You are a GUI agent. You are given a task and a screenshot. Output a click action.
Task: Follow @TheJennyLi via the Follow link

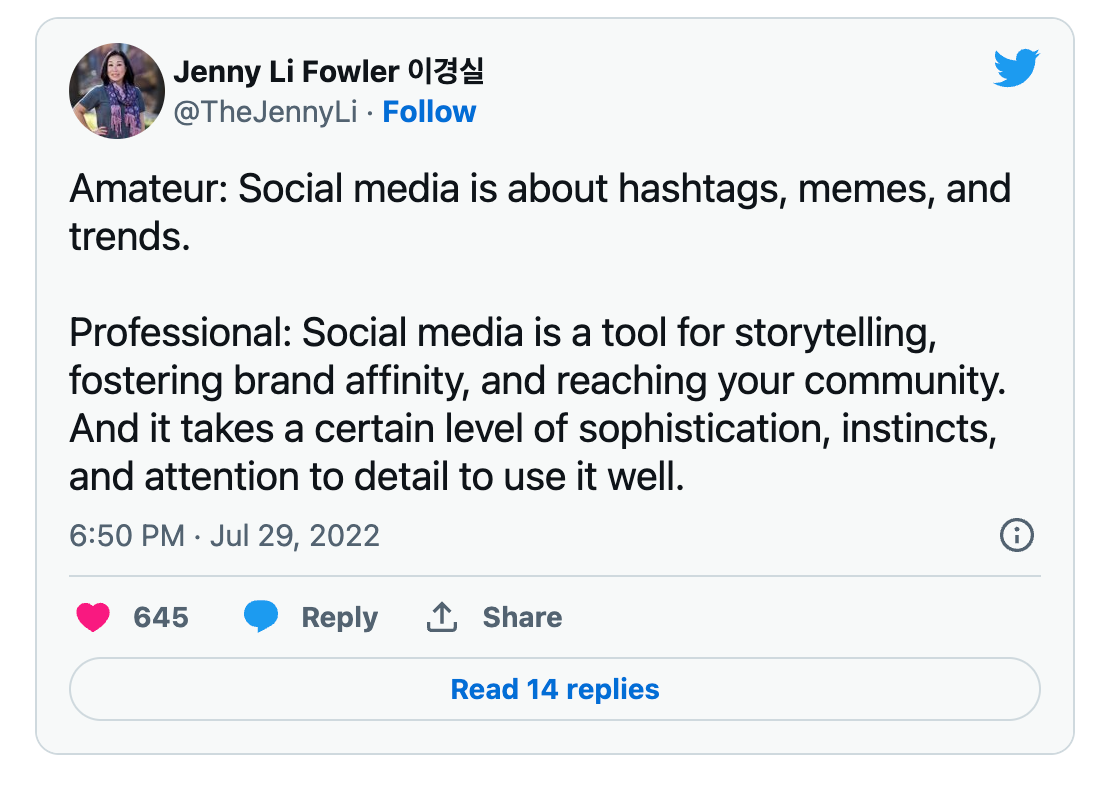429,112
